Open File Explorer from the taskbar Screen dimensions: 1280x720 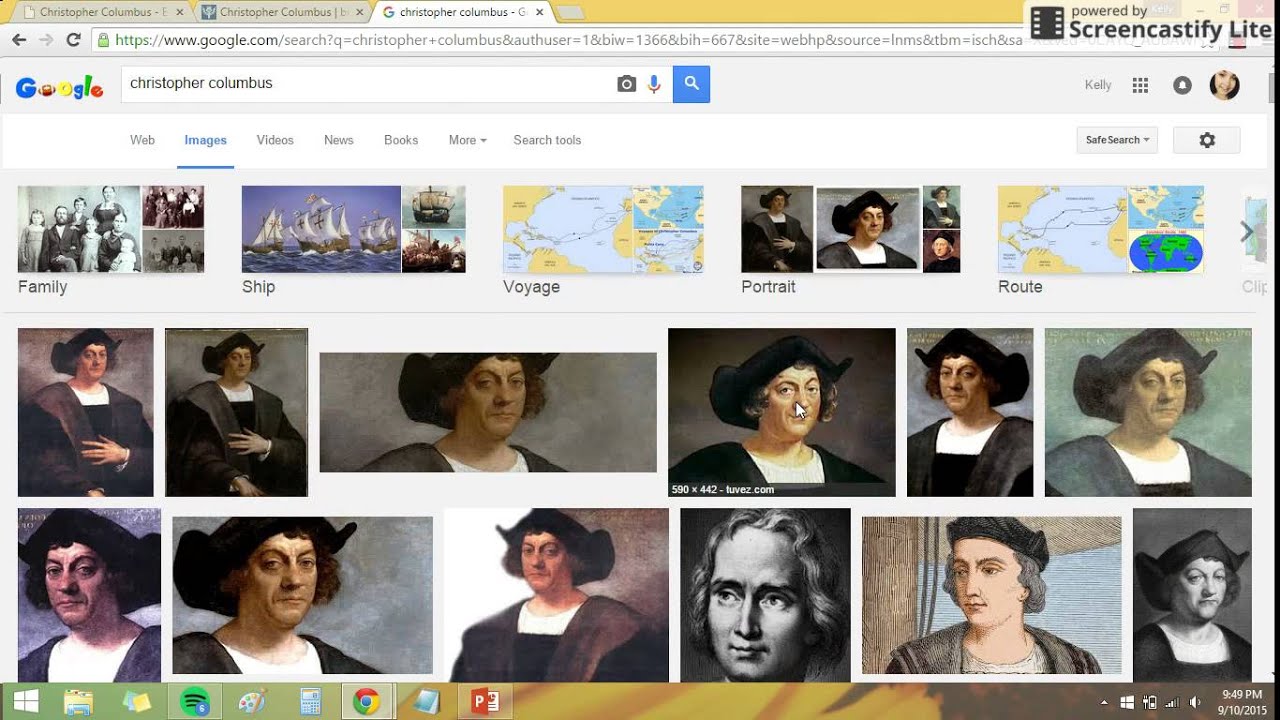(78, 702)
